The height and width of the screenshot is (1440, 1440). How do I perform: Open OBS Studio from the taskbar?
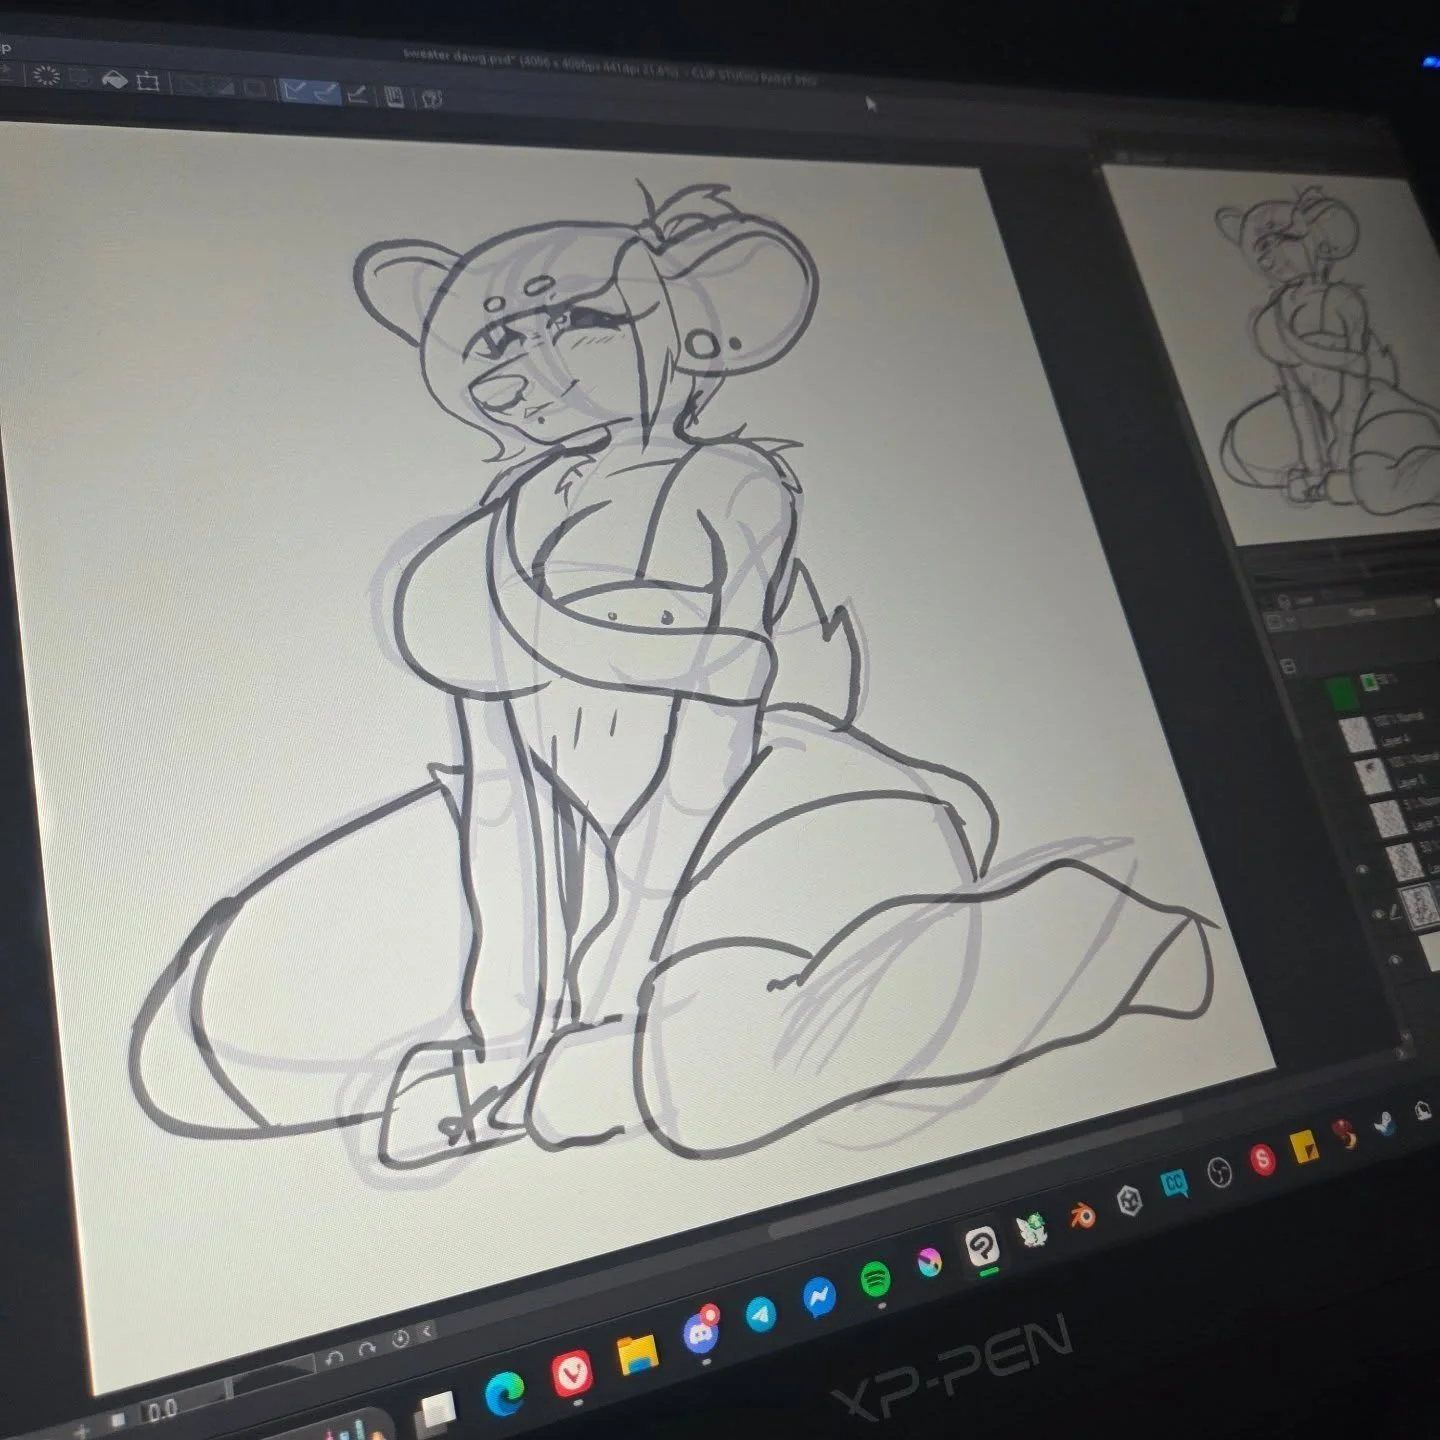tap(1220, 1172)
